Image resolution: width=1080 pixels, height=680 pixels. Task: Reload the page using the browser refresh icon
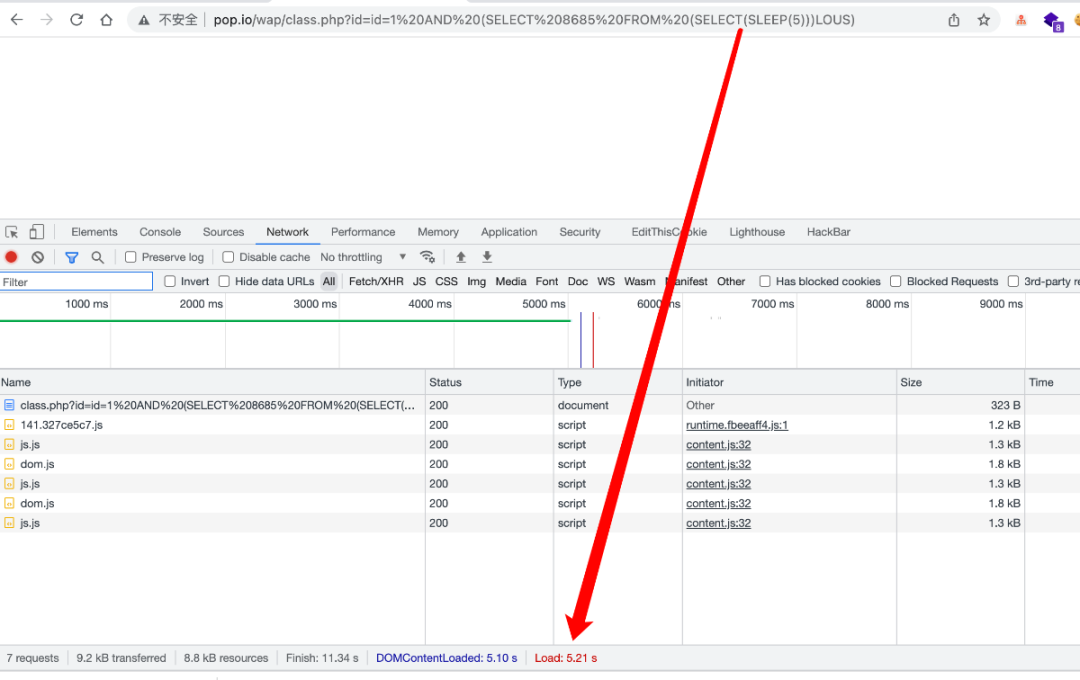[76, 20]
